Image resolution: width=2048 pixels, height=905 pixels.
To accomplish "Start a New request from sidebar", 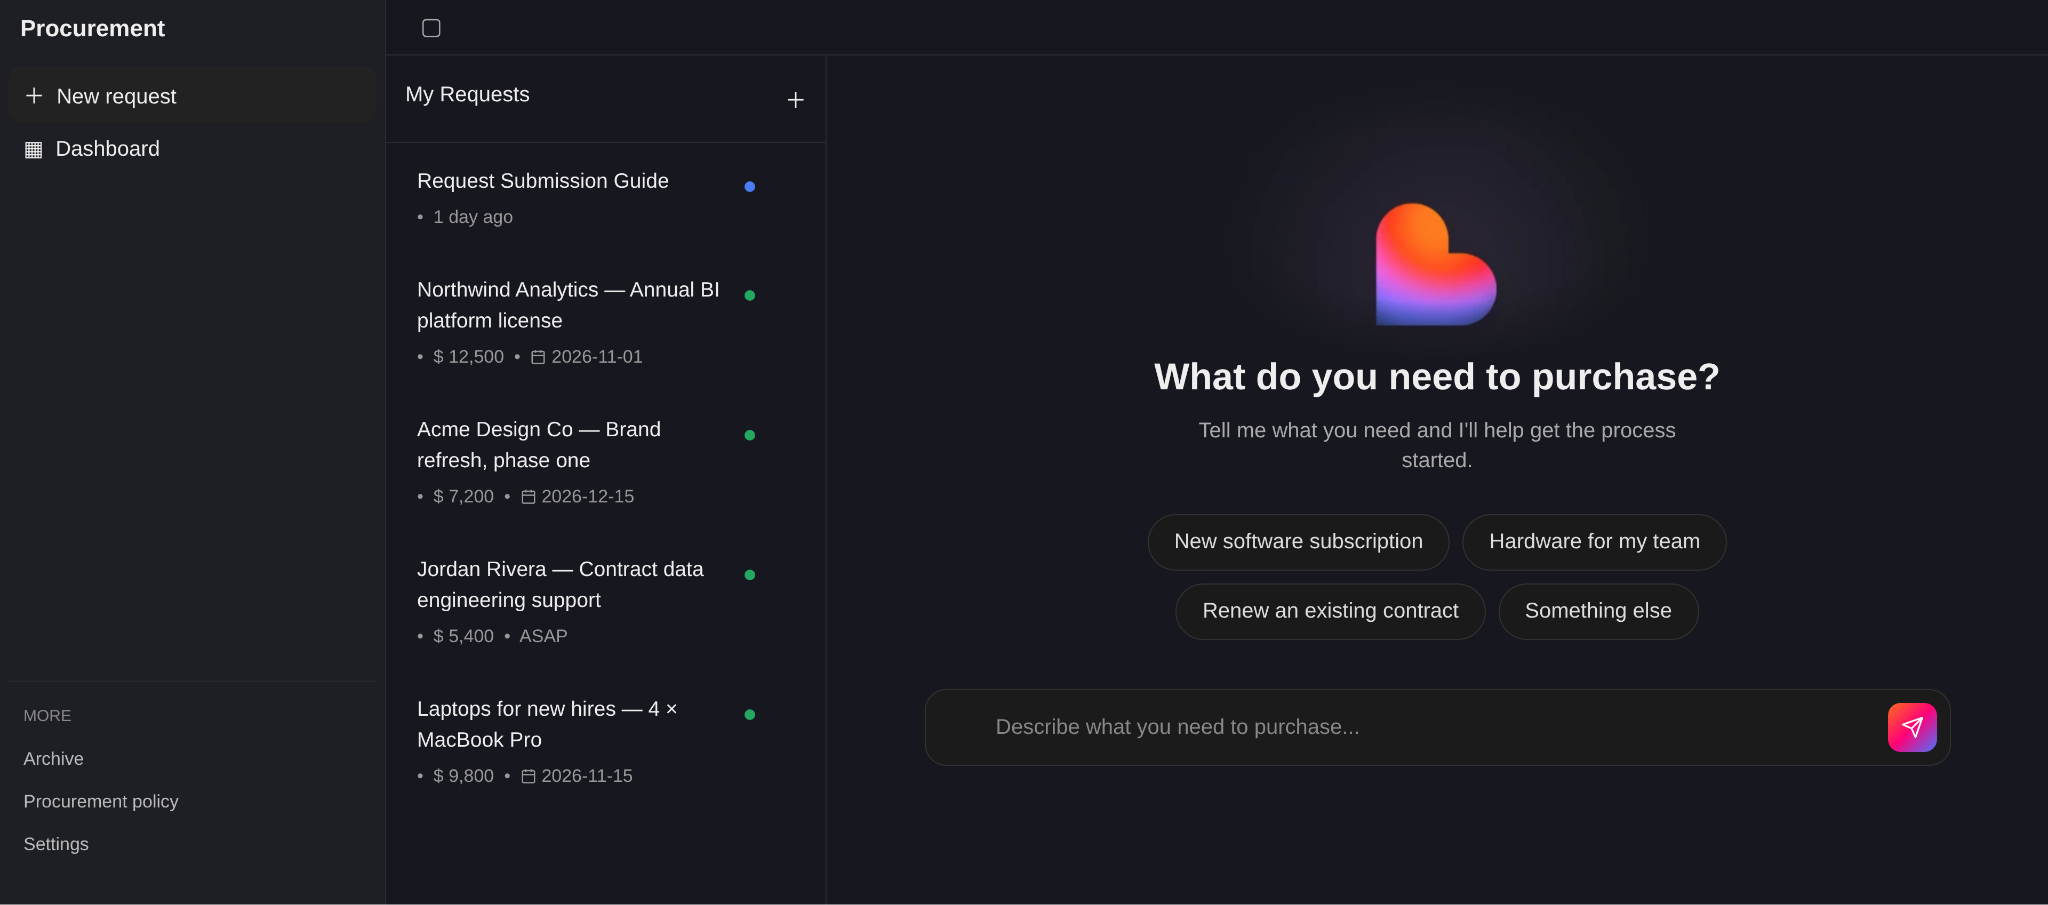I will pos(192,96).
